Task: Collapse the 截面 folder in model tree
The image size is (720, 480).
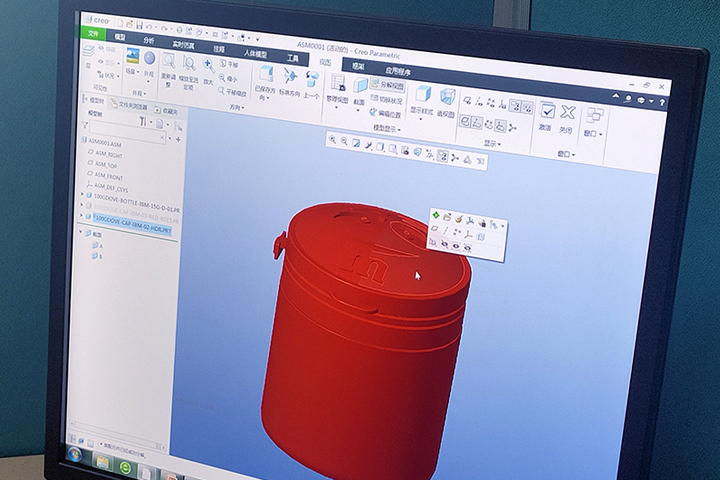Action: pos(84,234)
